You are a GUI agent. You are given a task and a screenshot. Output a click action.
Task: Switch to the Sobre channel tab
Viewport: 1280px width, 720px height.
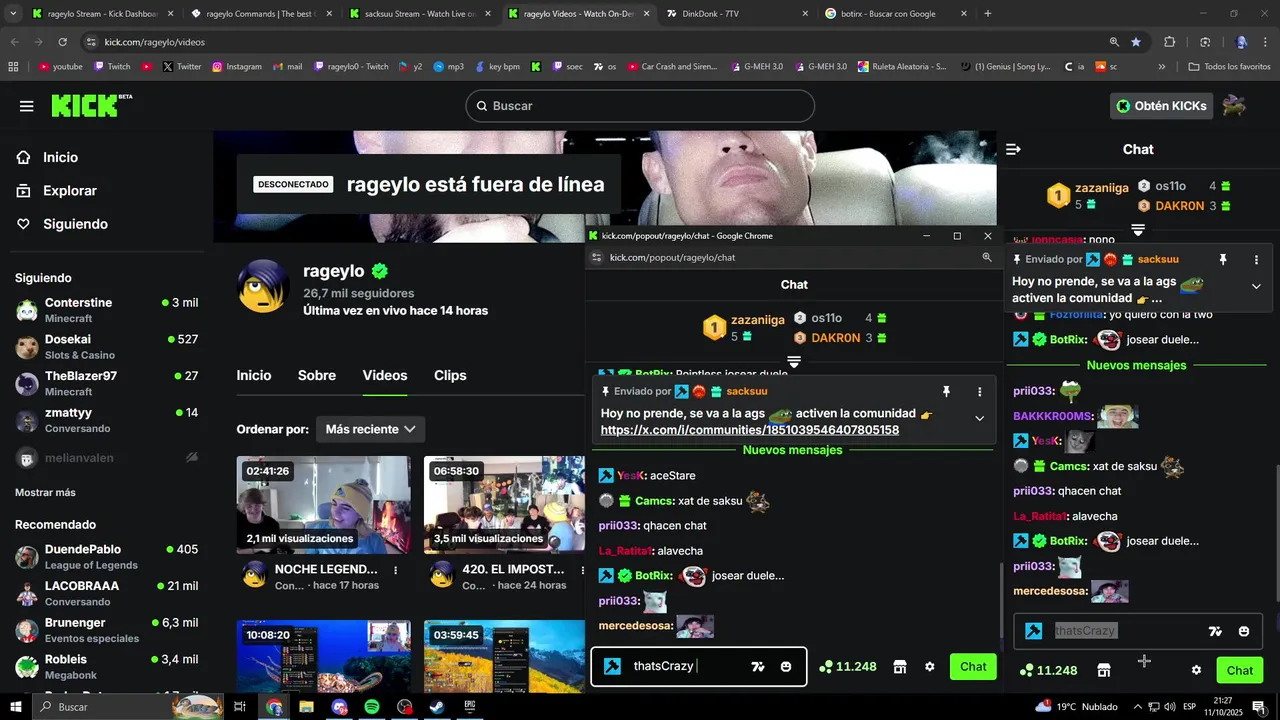coord(317,375)
